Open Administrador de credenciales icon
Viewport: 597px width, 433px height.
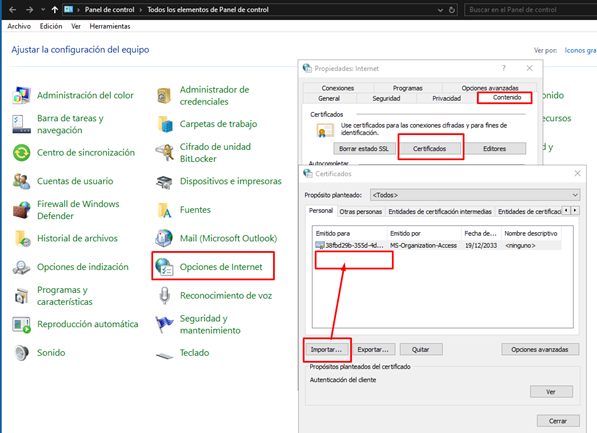point(164,95)
